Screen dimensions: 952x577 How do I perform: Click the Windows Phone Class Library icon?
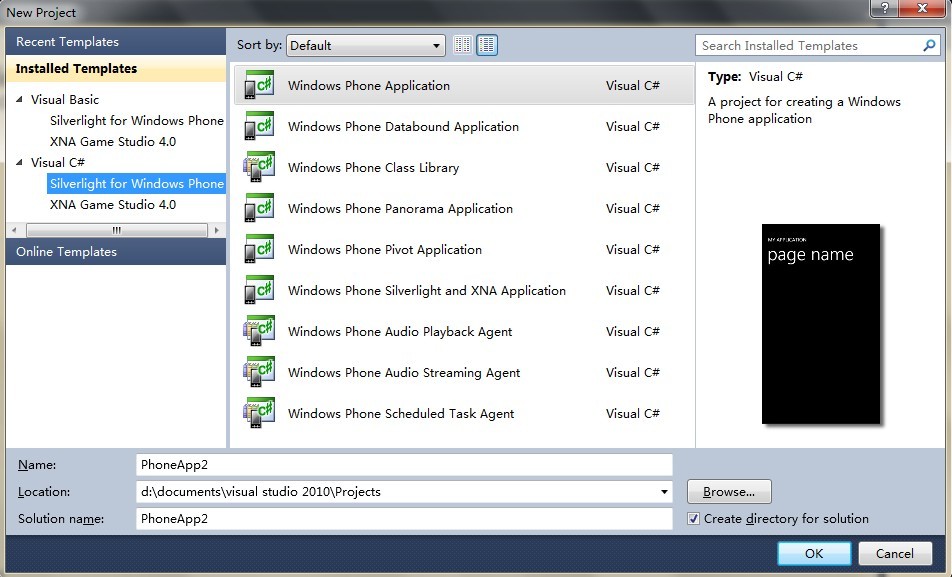(x=259, y=167)
